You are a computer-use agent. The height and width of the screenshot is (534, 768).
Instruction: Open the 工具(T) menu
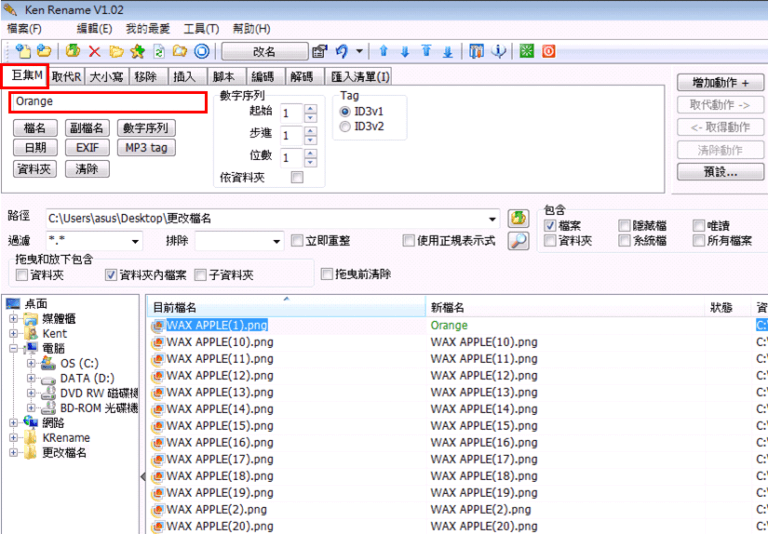click(201, 29)
